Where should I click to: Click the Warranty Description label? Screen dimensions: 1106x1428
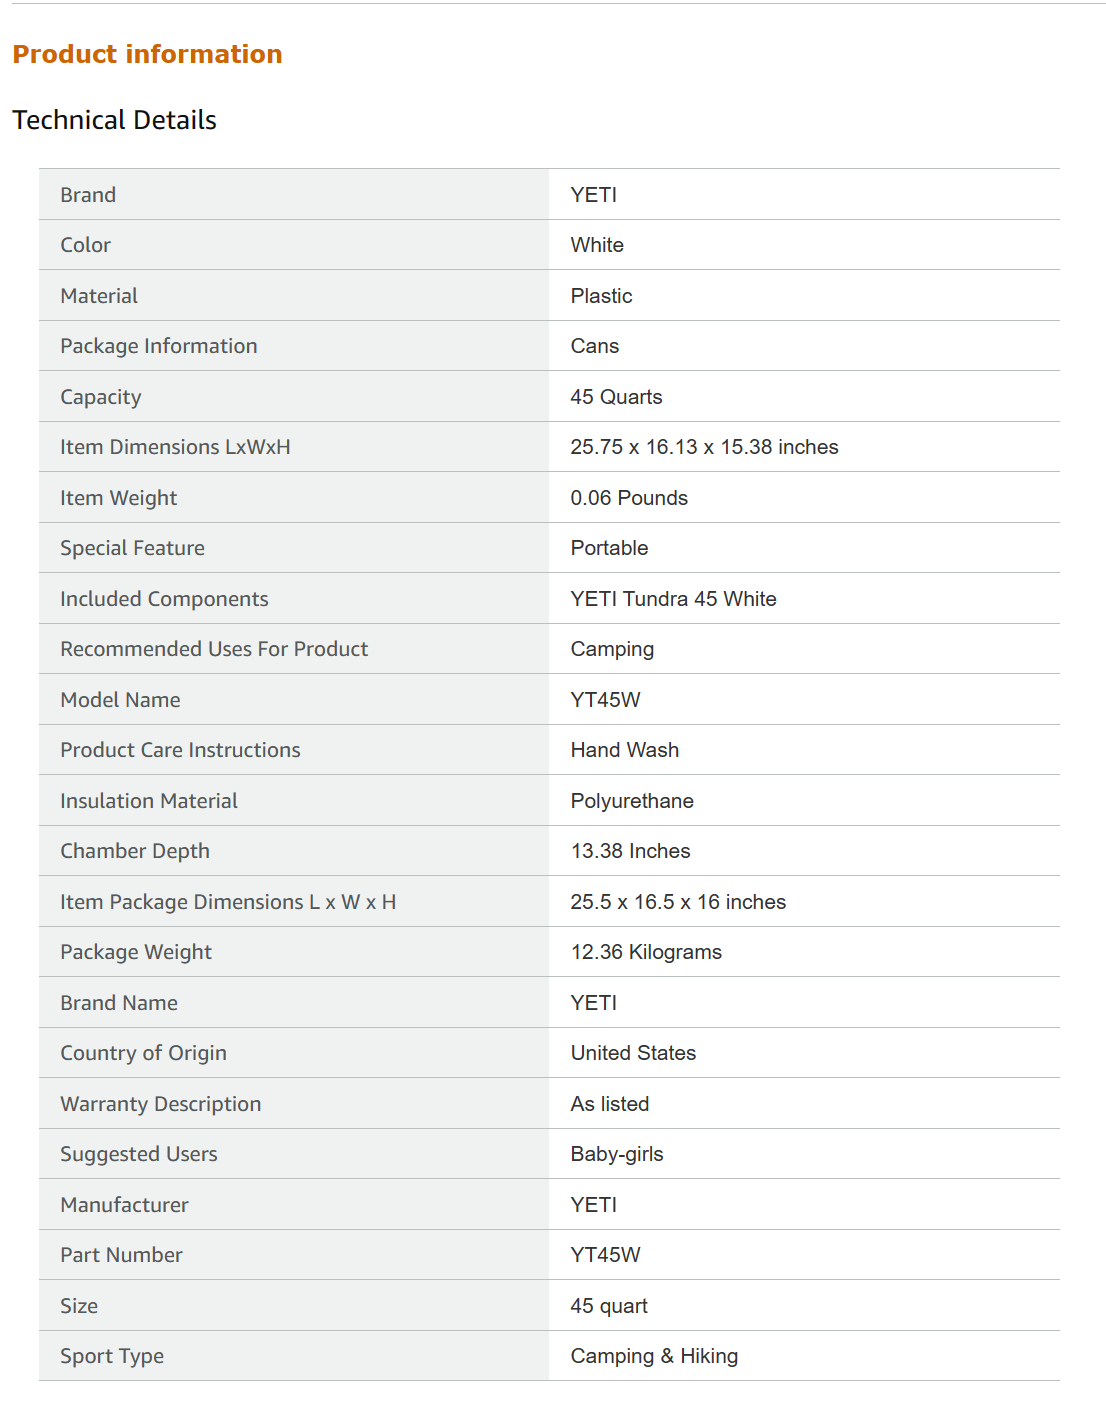pyautogui.click(x=160, y=1104)
